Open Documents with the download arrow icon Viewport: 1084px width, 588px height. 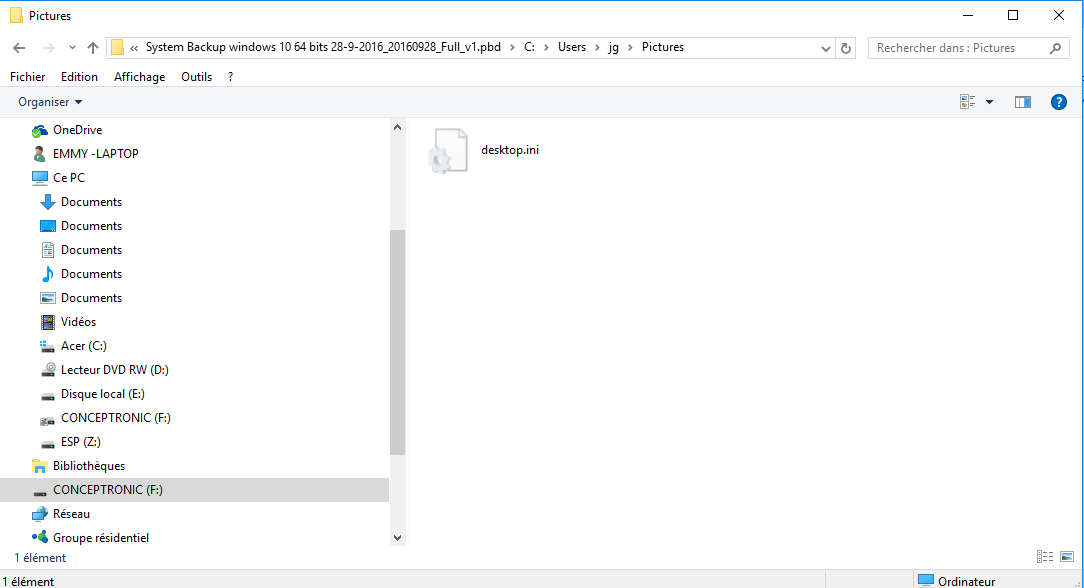(x=91, y=202)
